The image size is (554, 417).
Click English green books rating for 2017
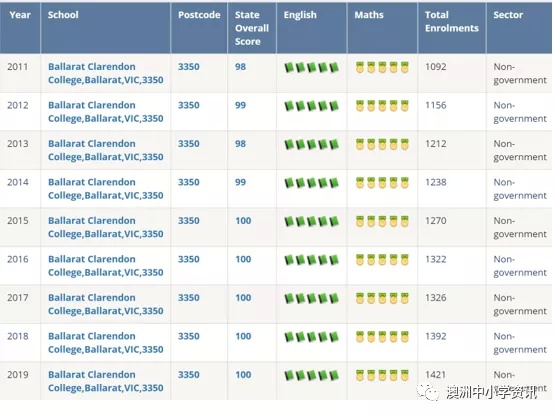(312, 298)
